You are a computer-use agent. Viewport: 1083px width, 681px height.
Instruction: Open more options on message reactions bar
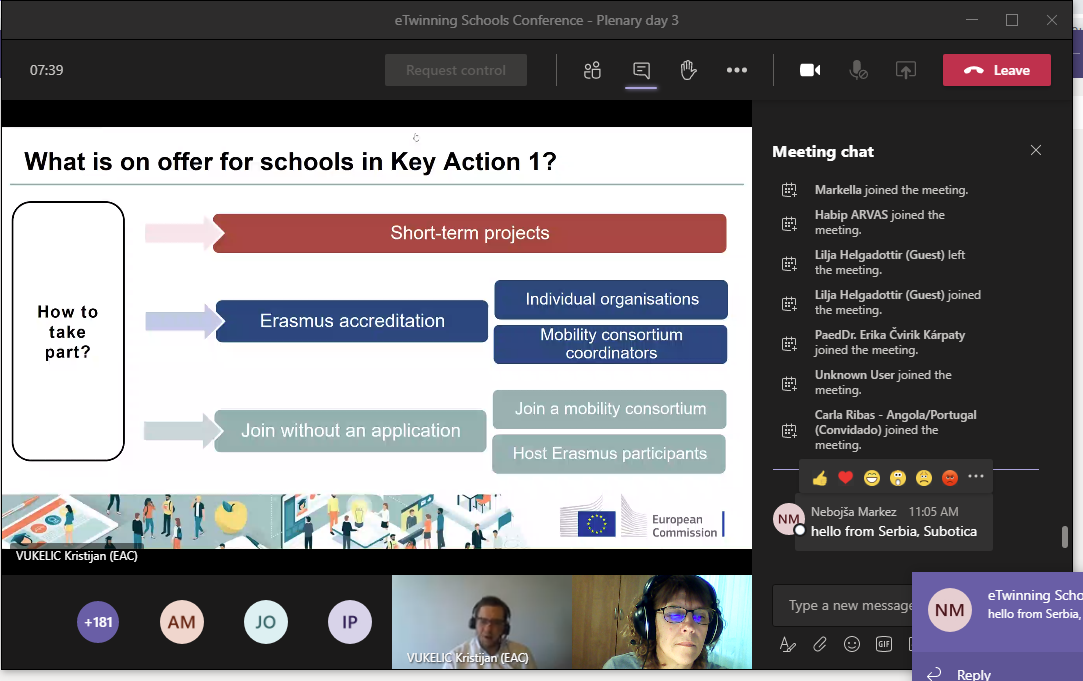(976, 477)
